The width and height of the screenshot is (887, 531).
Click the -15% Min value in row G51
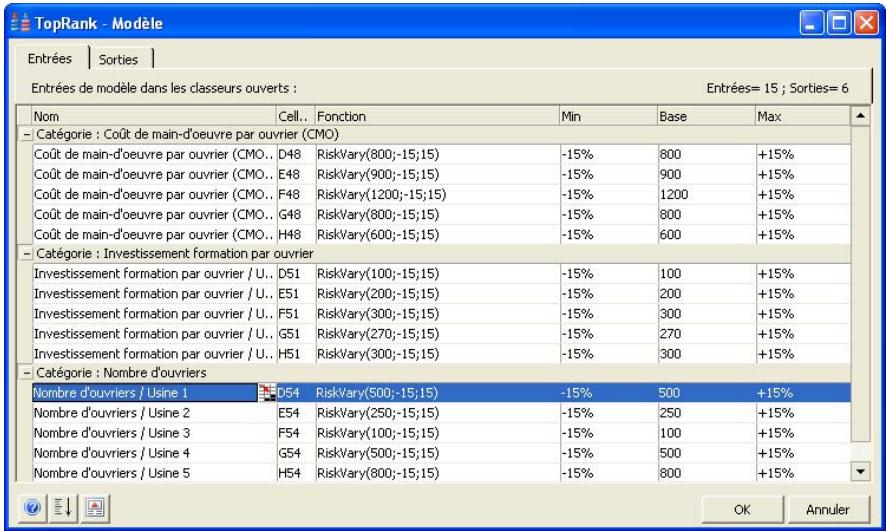point(577,334)
